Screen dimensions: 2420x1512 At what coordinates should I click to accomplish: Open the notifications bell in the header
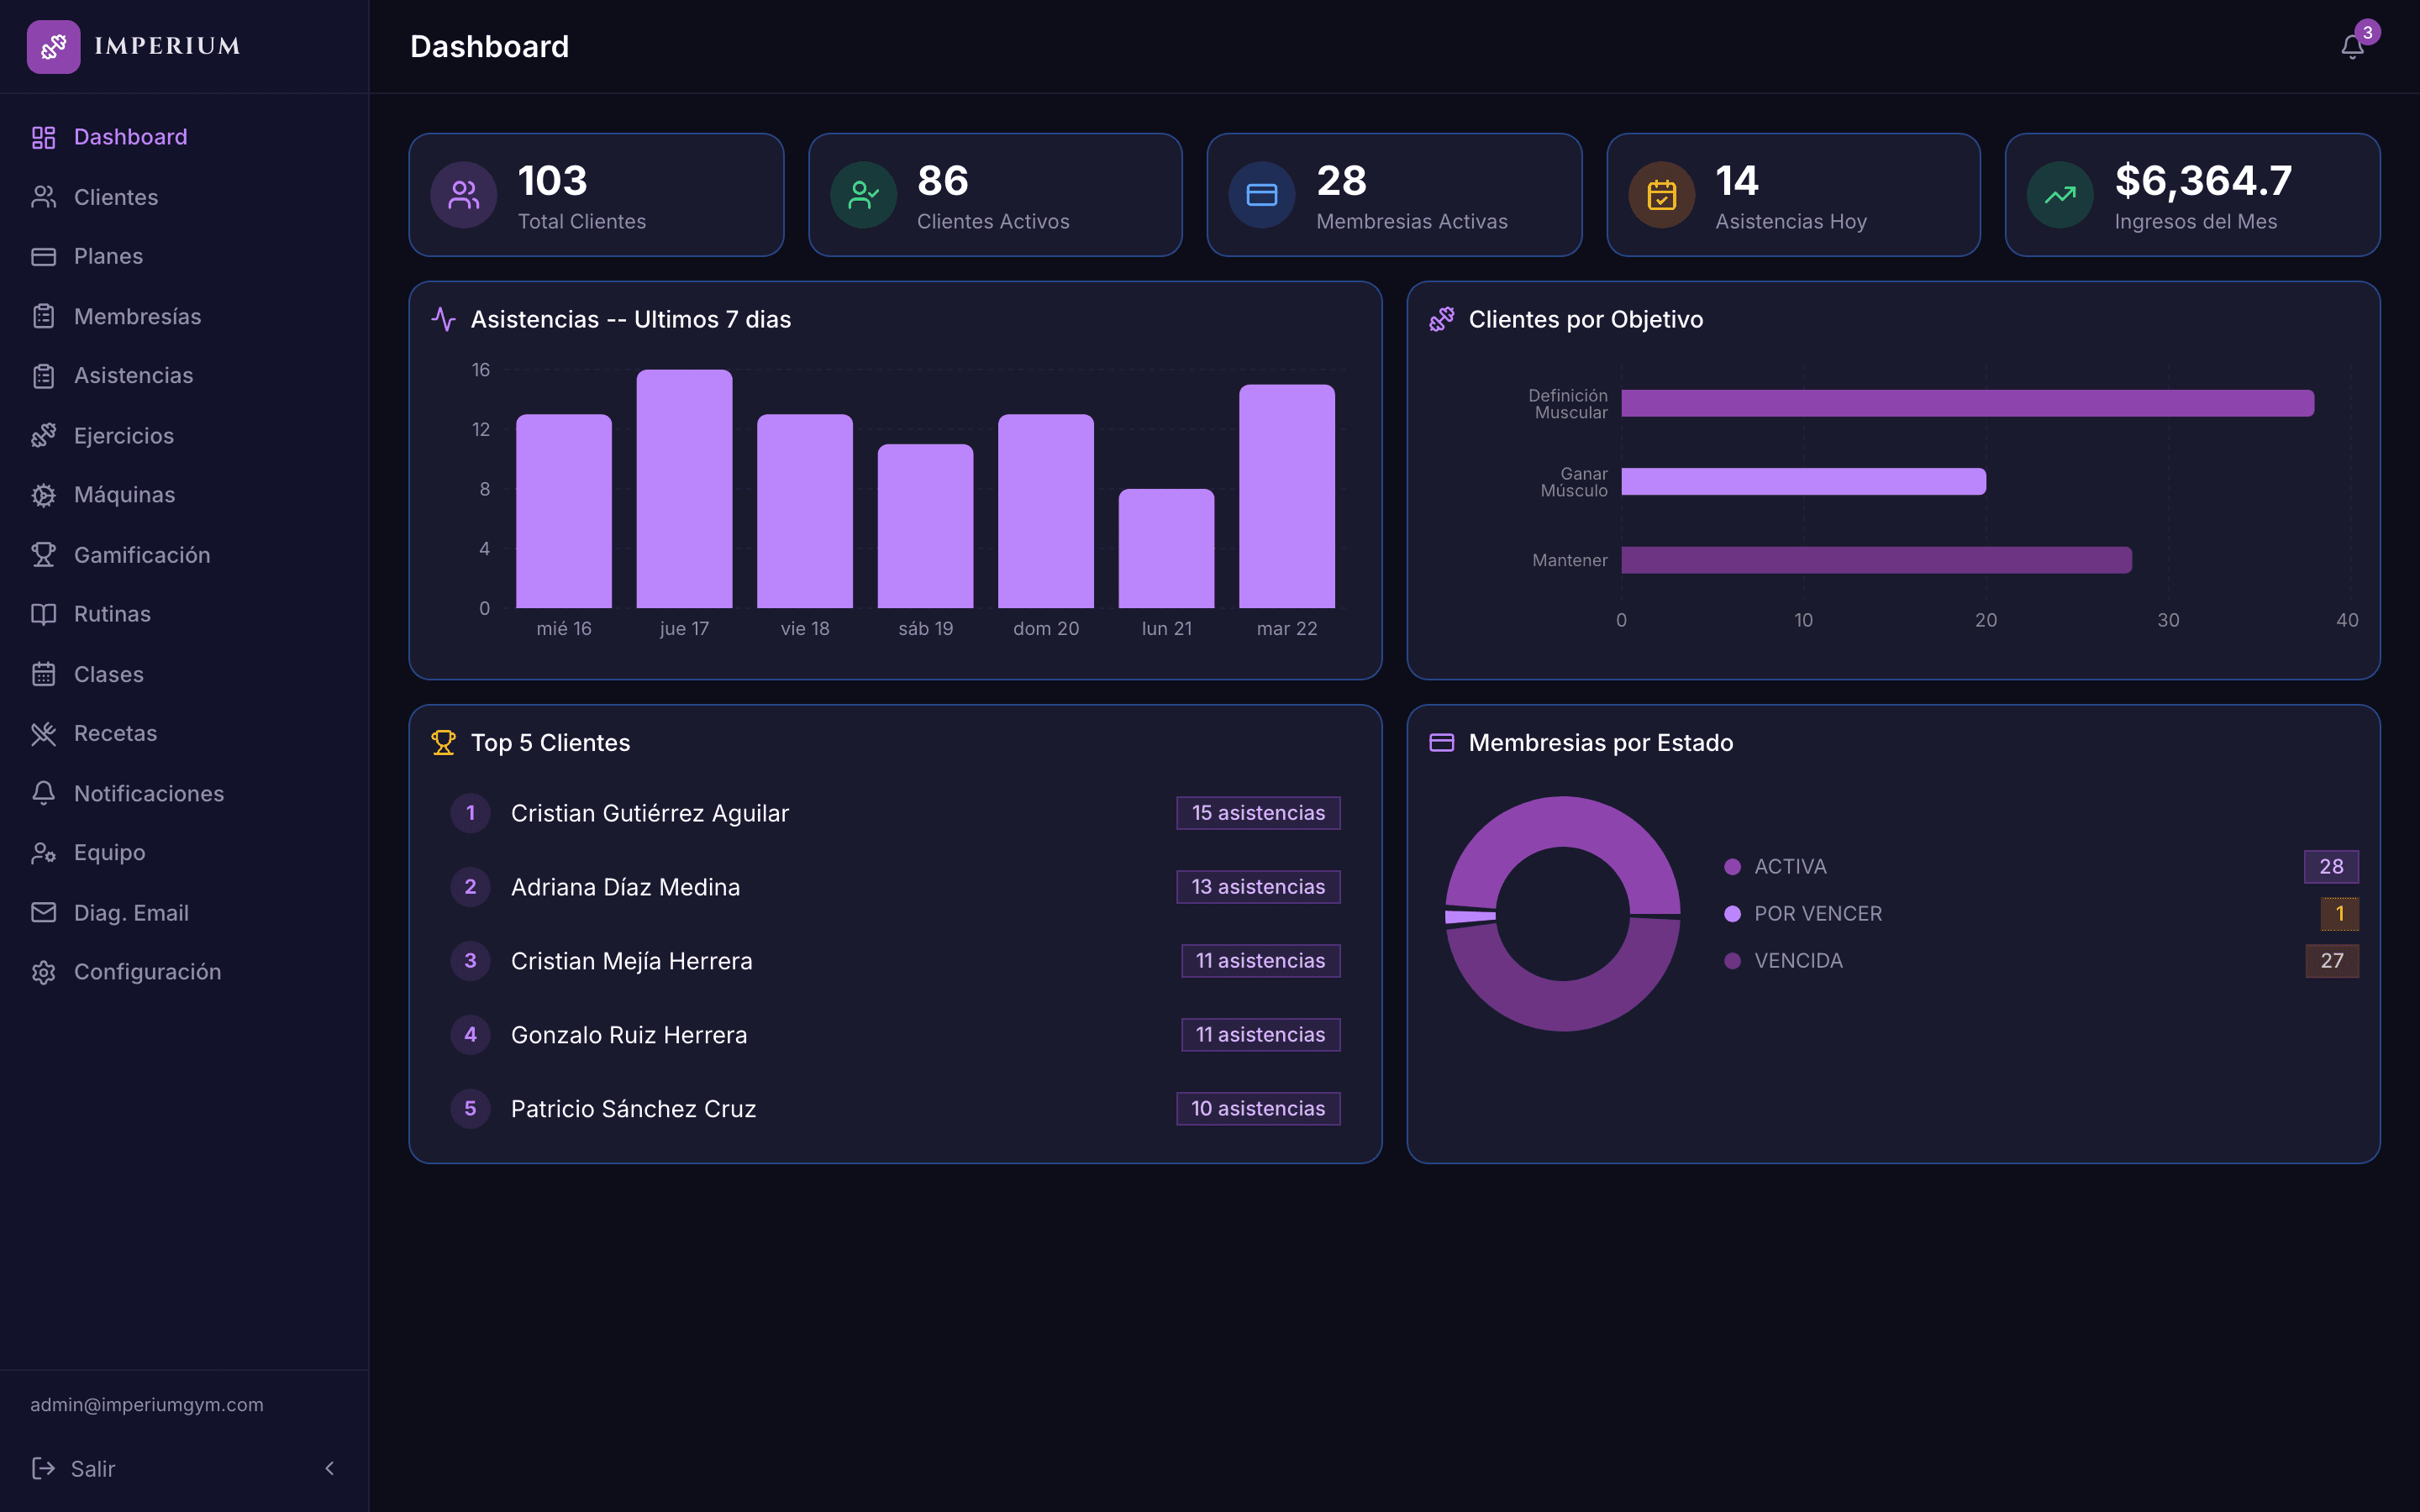pos(2352,47)
